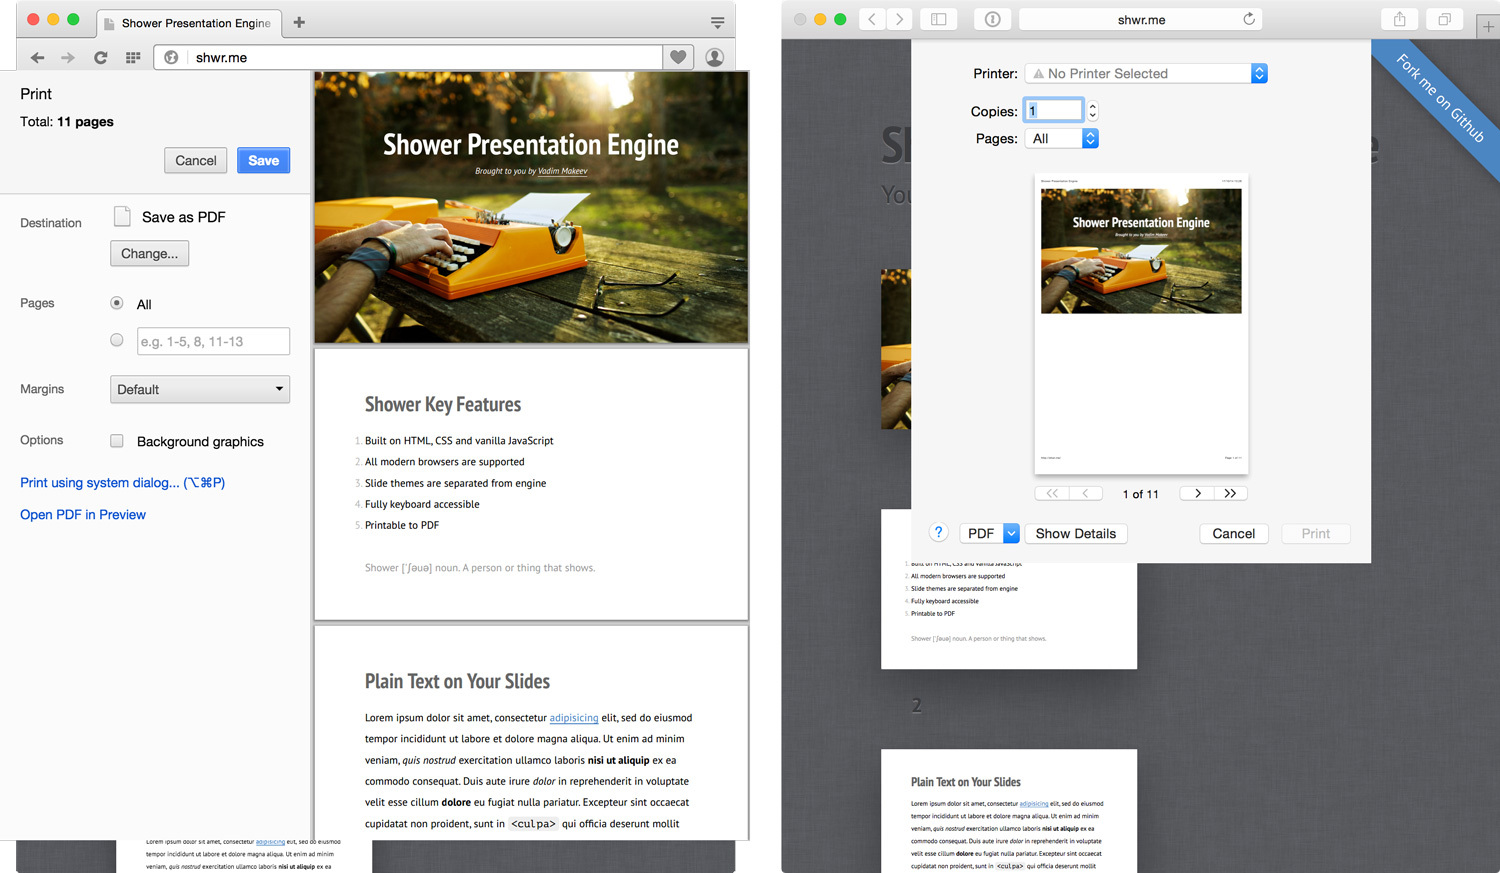Go to previous page in Safari print preview
The height and width of the screenshot is (873, 1500).
point(1086,493)
